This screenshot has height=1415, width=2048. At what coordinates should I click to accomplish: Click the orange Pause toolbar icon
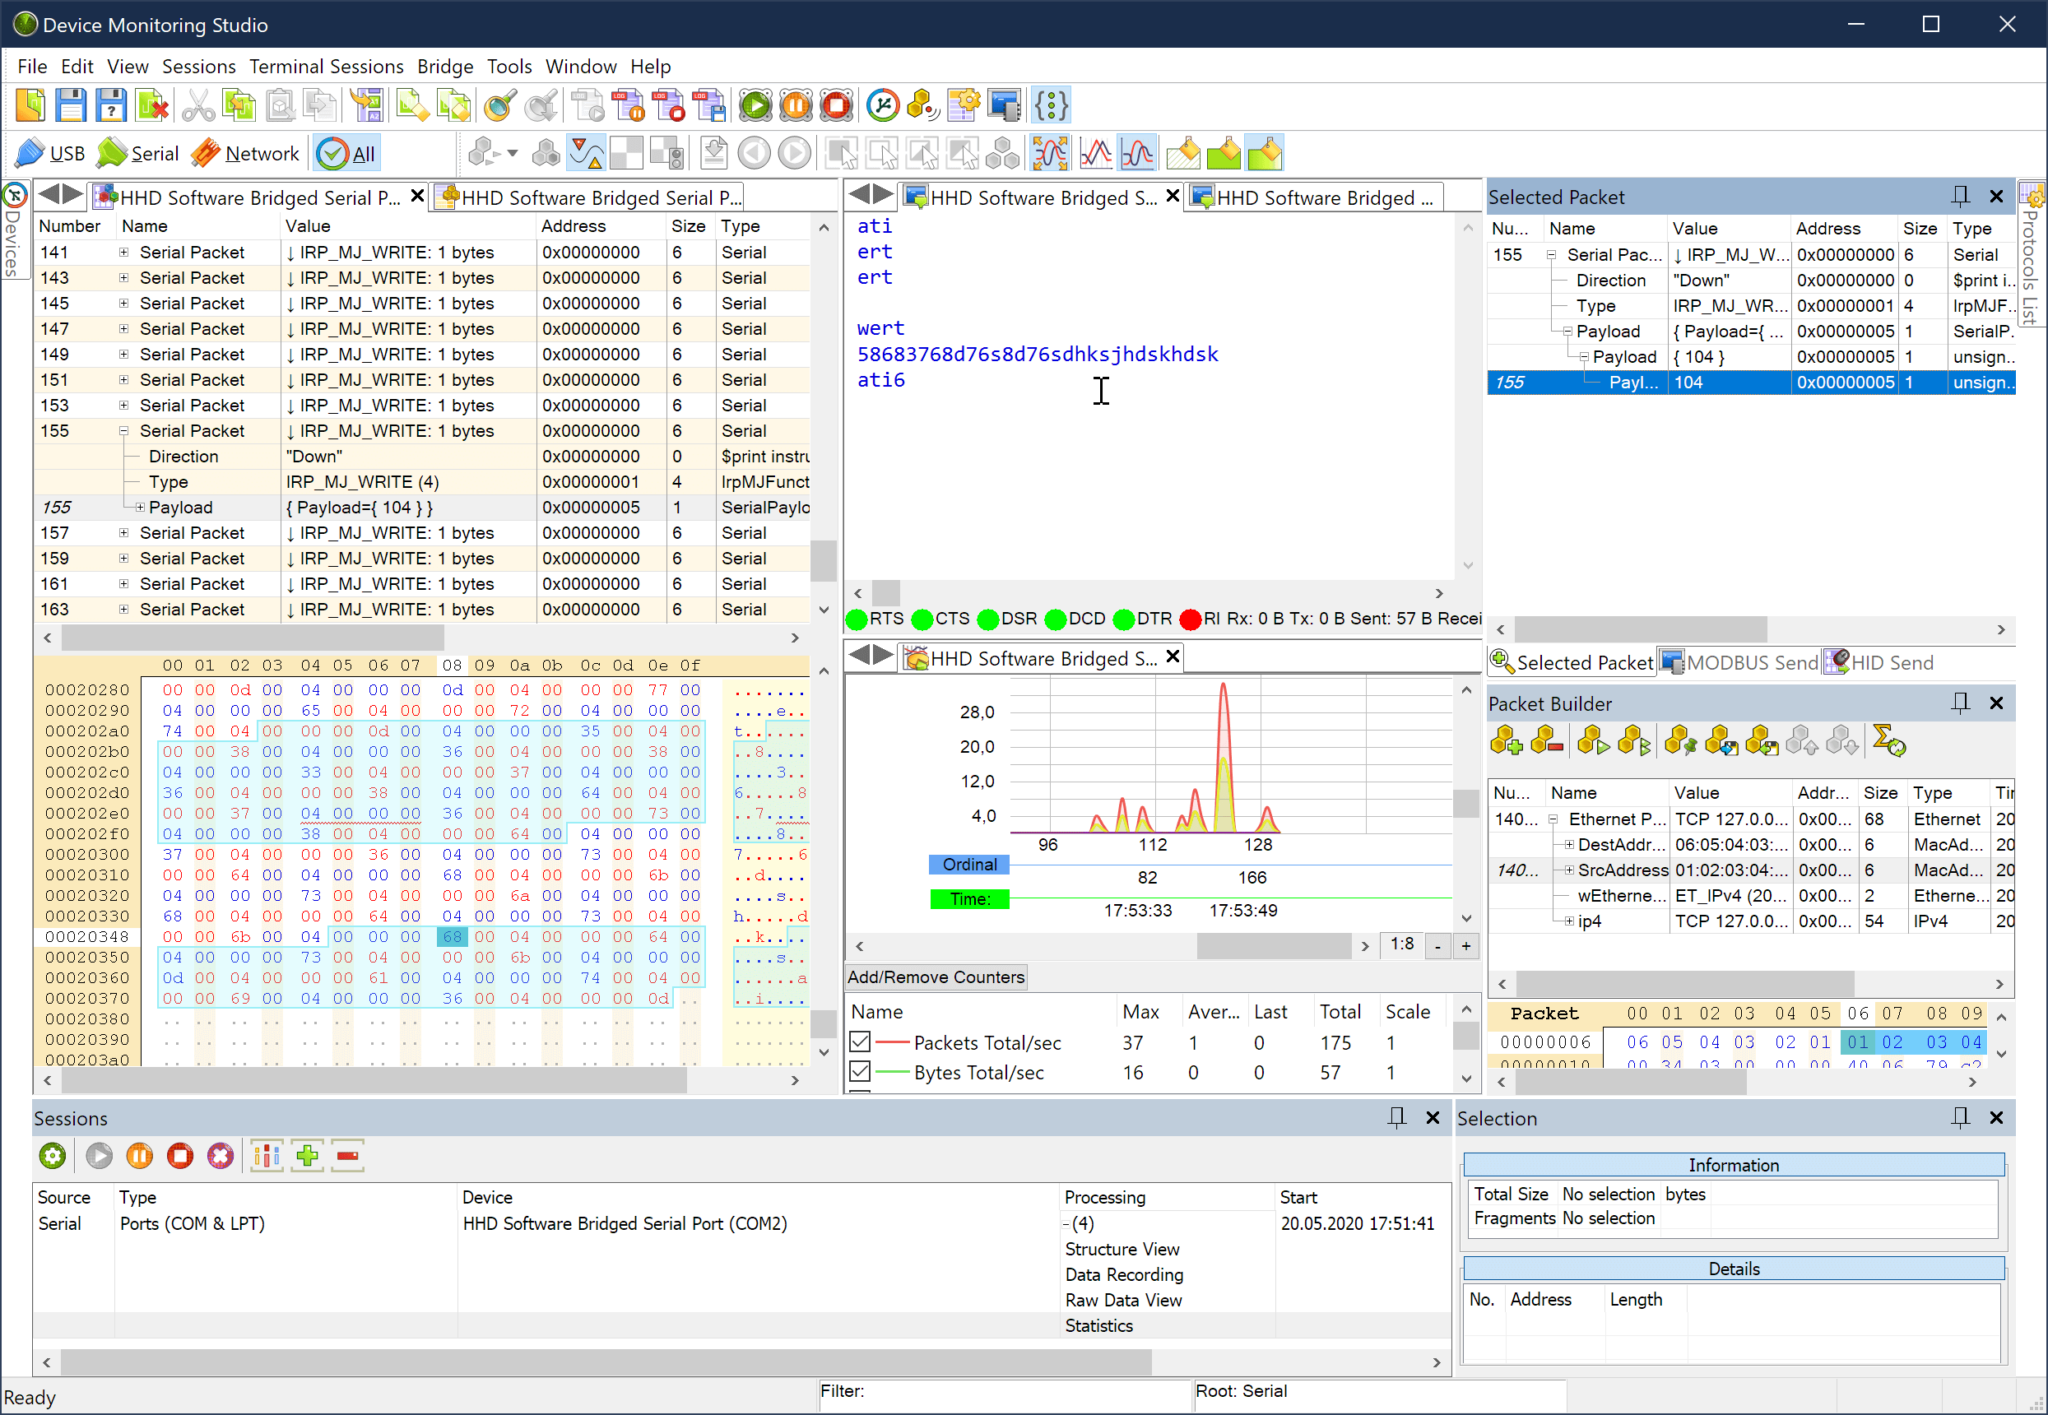[x=796, y=105]
